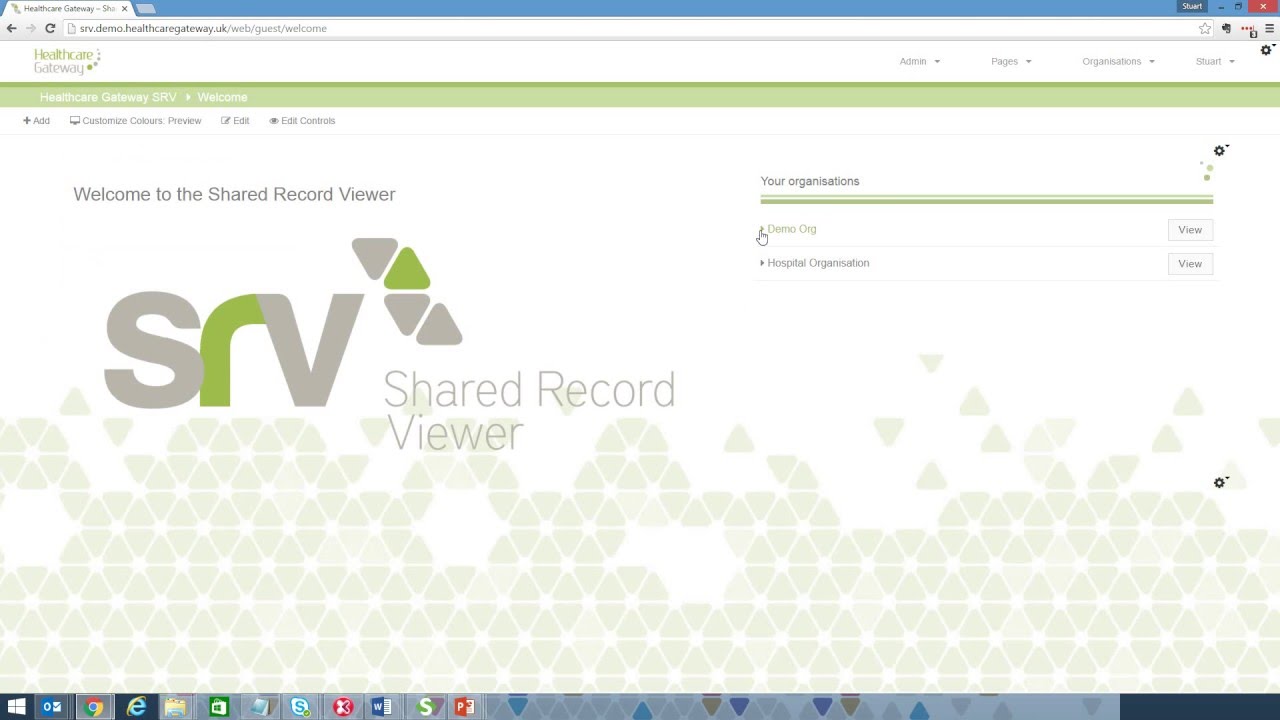Click the 'Your organisations' heading text
The image size is (1280, 720).
pyautogui.click(x=810, y=181)
